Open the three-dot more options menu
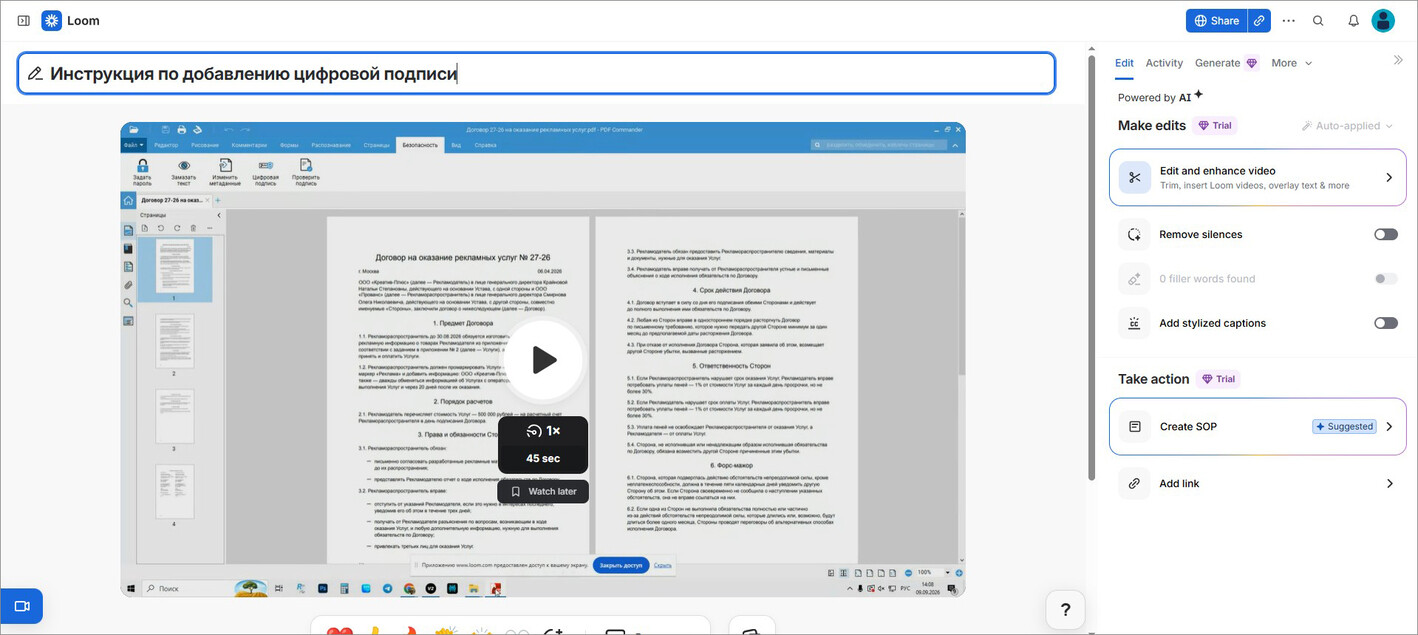Viewport: 1418px width, 635px height. coord(1288,20)
